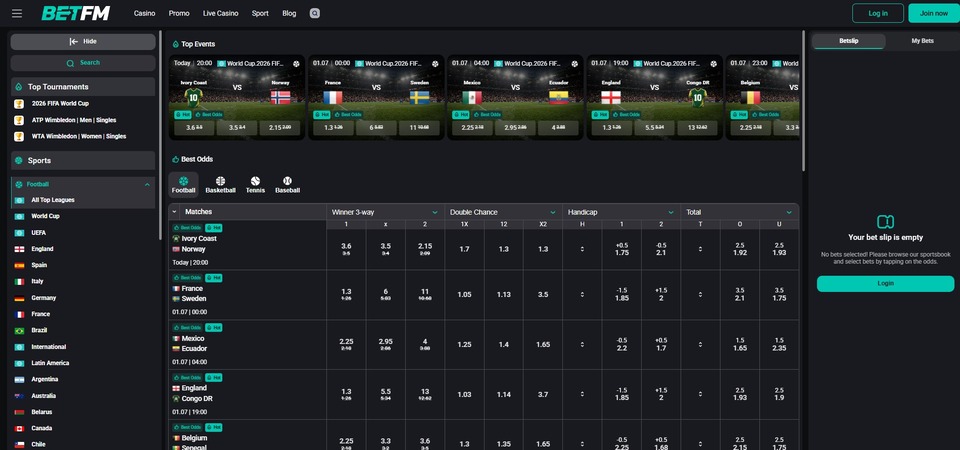Open the International league link
The height and width of the screenshot is (450, 960).
point(48,347)
